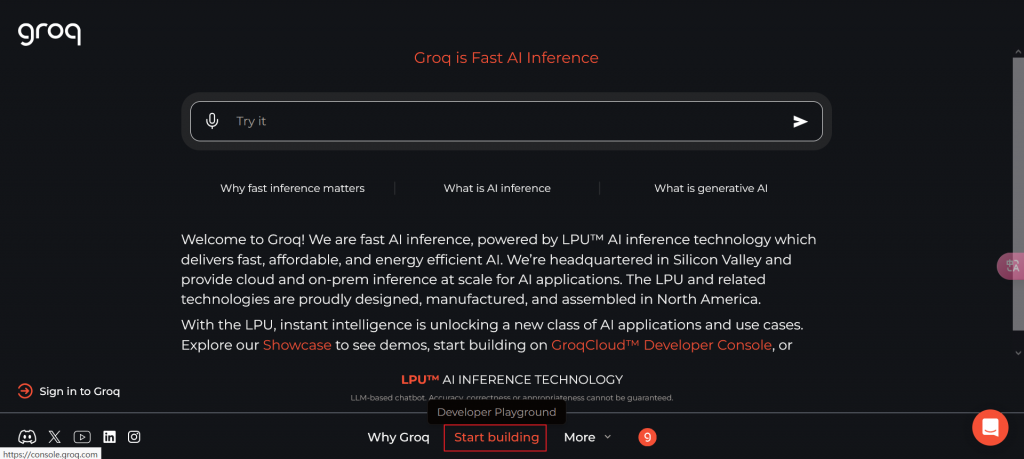Select "What is AI inference" suggestion
The width and height of the screenshot is (1024, 459).
click(x=497, y=188)
